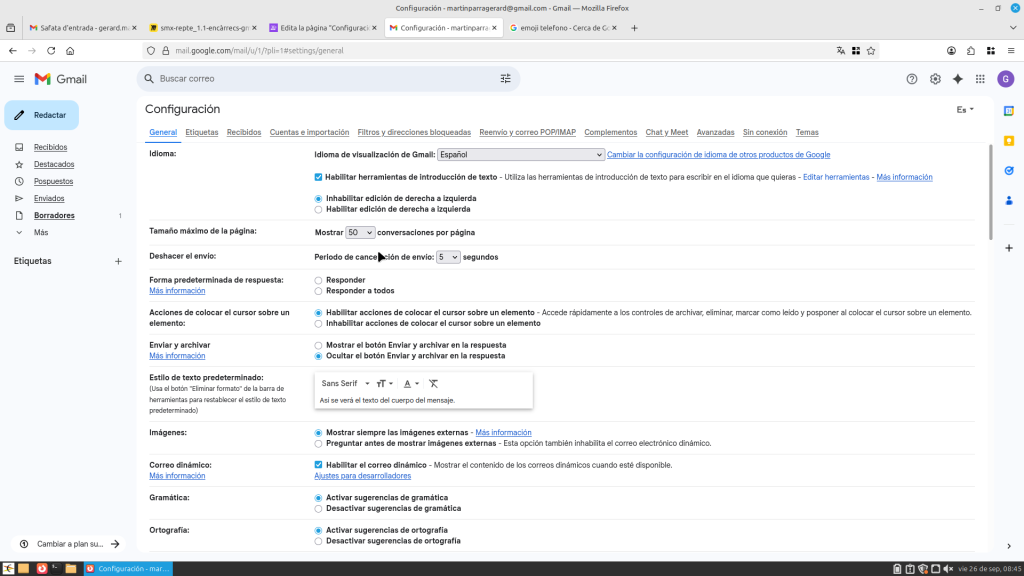Open the Gmail display language dropdown
Image resolution: width=1024 pixels, height=576 pixels.
click(x=521, y=155)
